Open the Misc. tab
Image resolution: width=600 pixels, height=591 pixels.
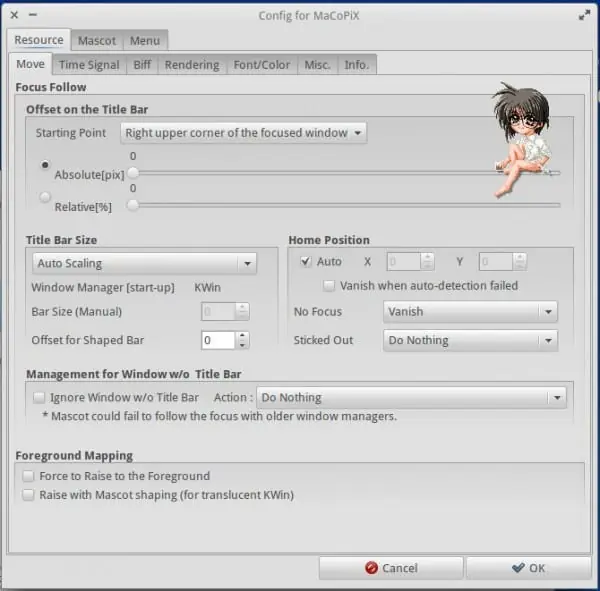pos(318,65)
